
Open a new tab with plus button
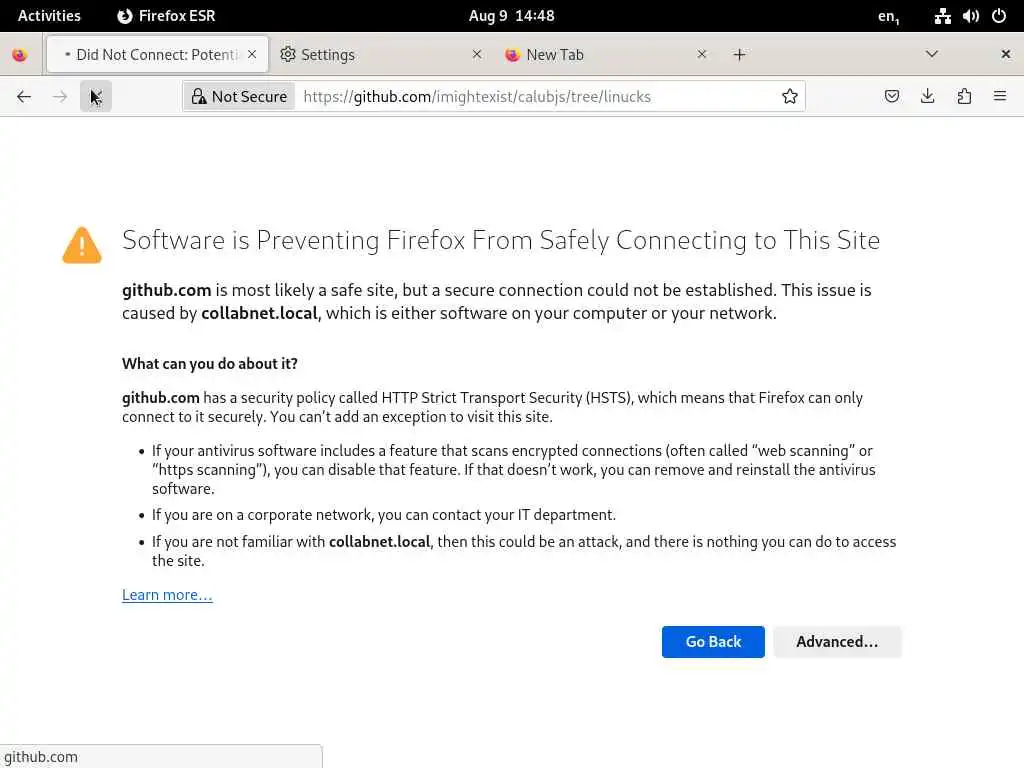[x=739, y=55]
